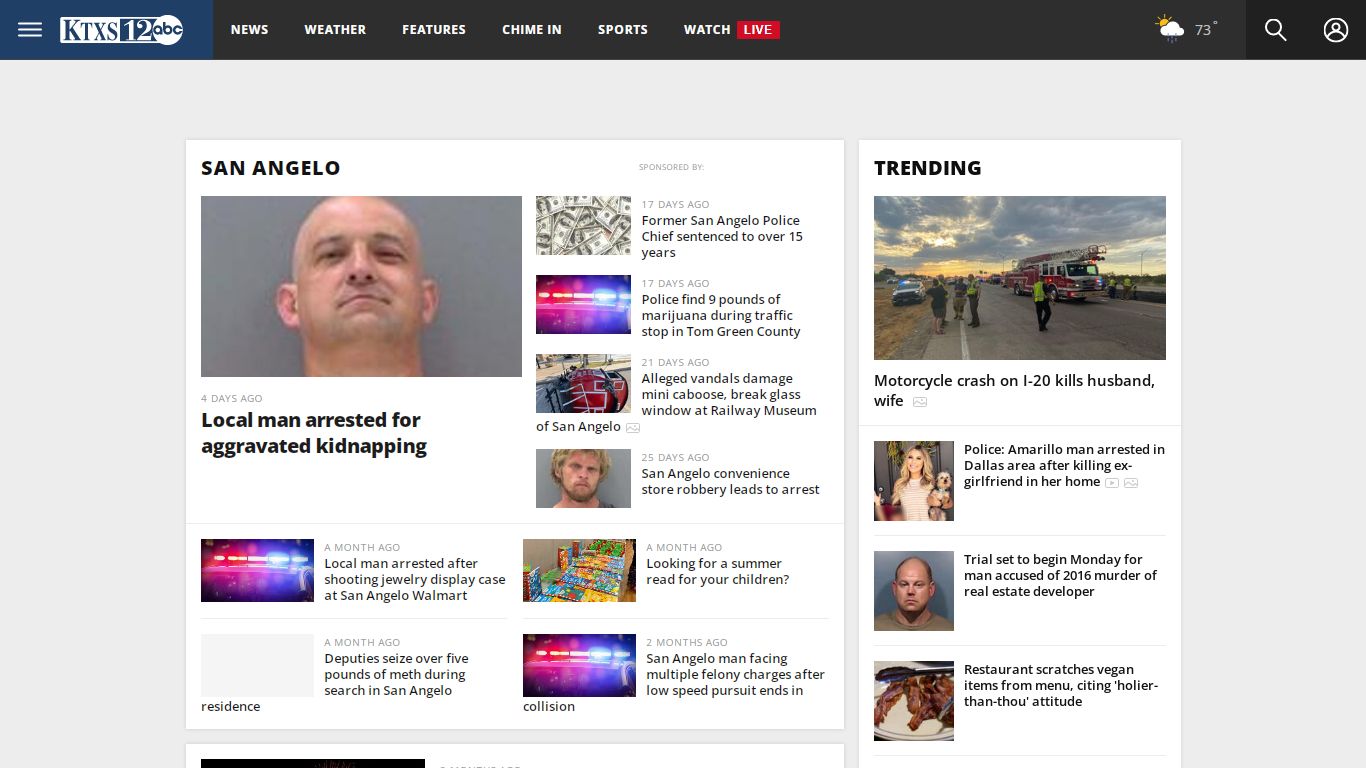
Task: Open San Angelo convenience store robbery story
Action: click(730, 482)
